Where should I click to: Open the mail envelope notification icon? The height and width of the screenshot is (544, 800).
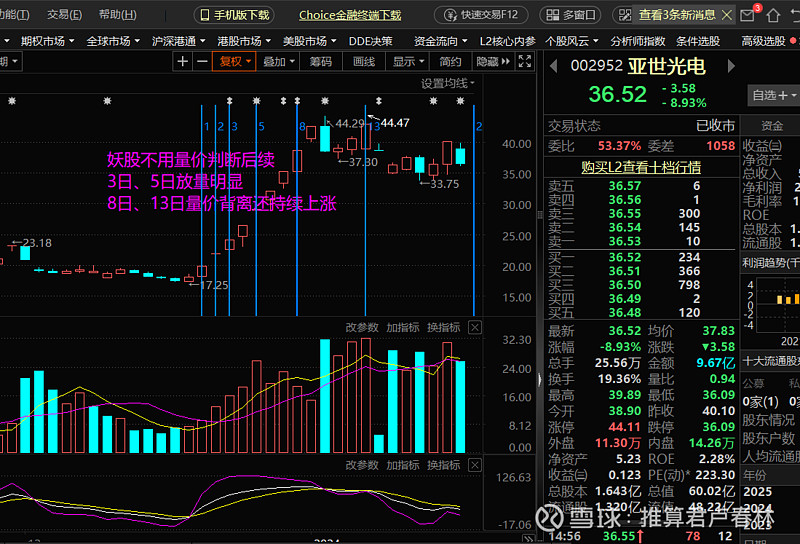pyautogui.click(x=747, y=15)
